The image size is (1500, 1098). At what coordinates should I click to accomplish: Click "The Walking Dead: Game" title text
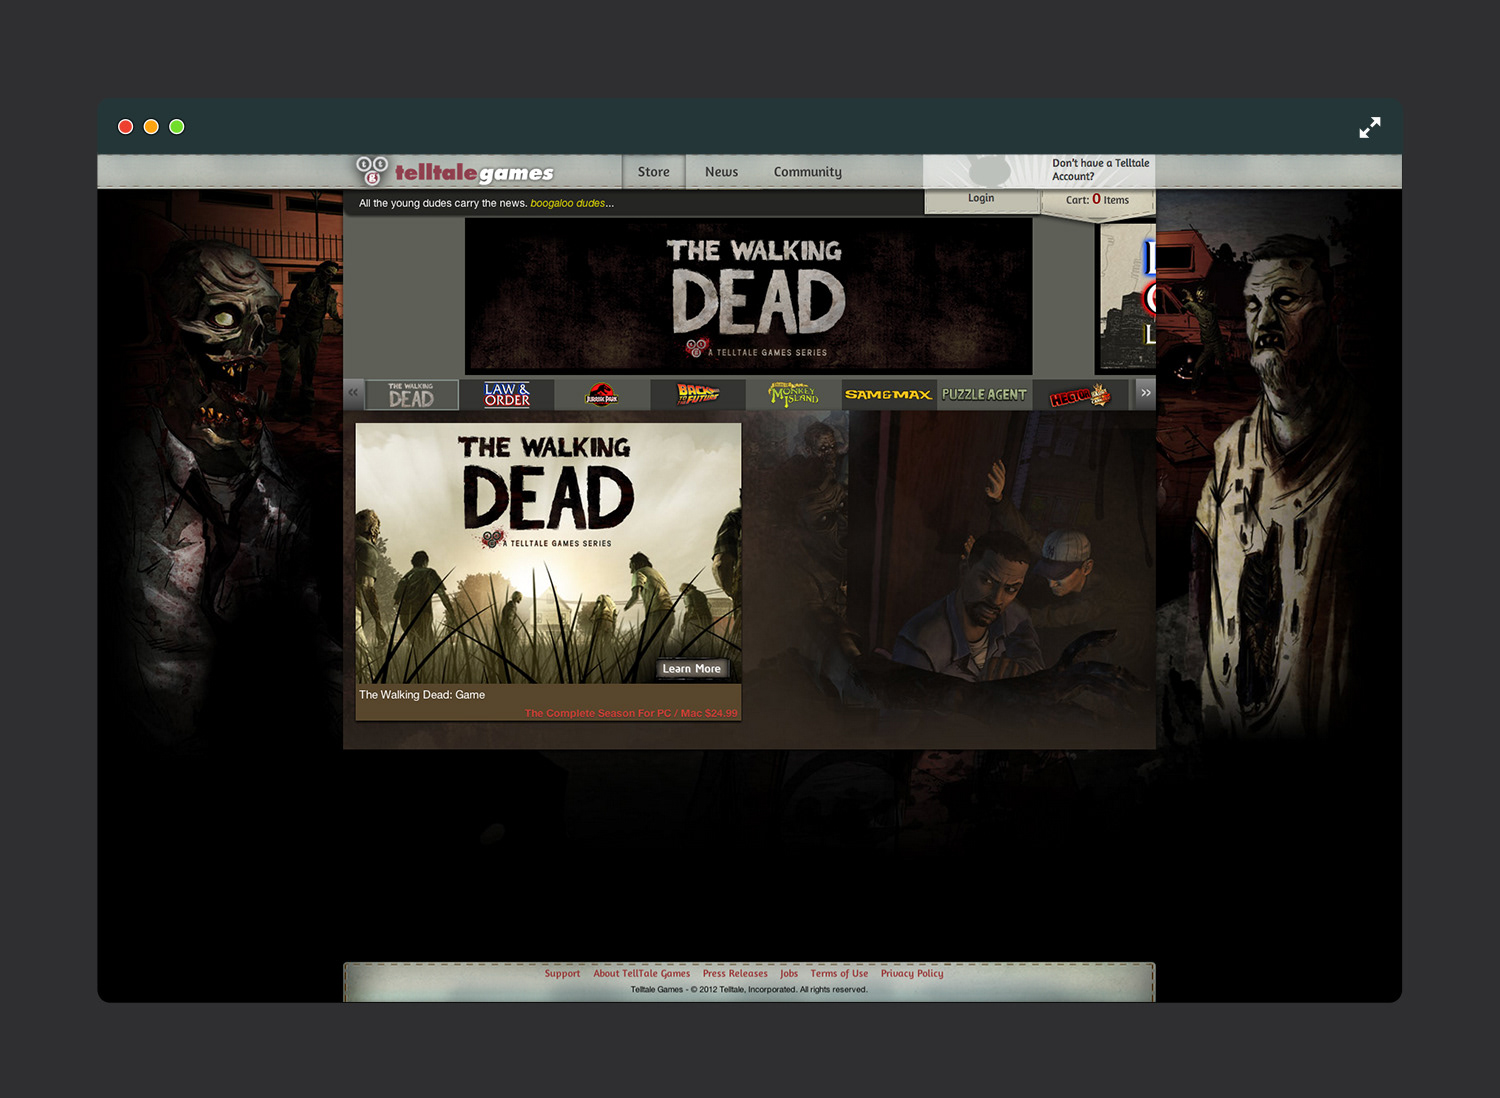(422, 695)
